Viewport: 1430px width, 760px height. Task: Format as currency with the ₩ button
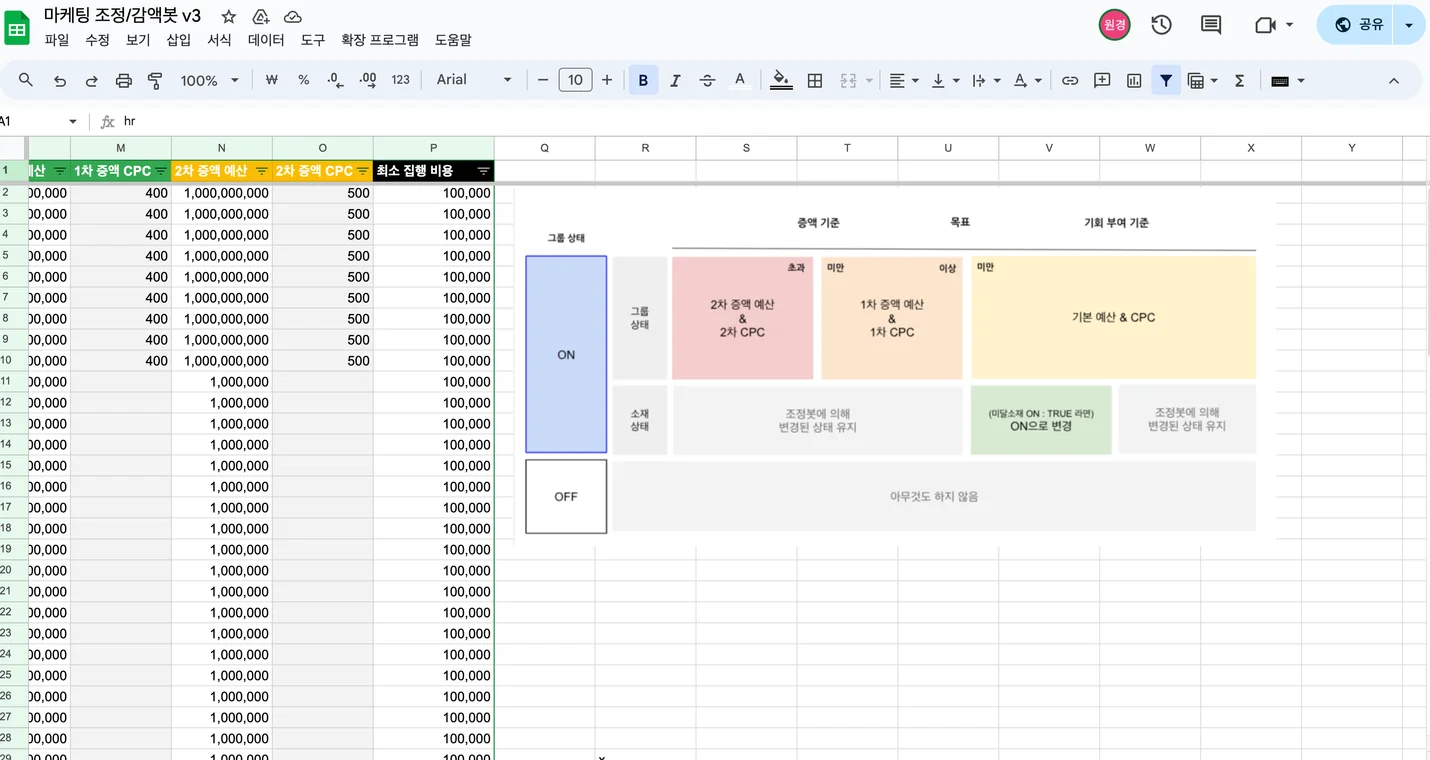click(x=271, y=80)
